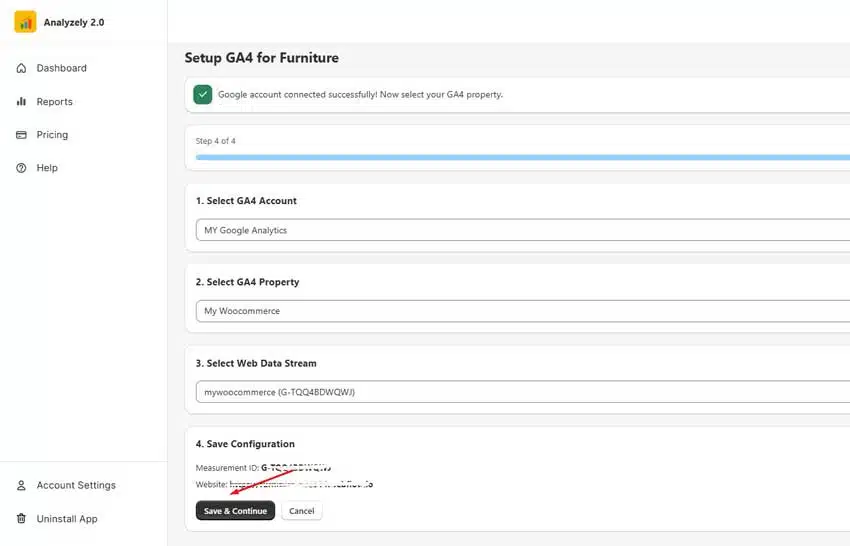Open the Select GA4 Account dropdown
The image size is (850, 546).
coord(523,230)
